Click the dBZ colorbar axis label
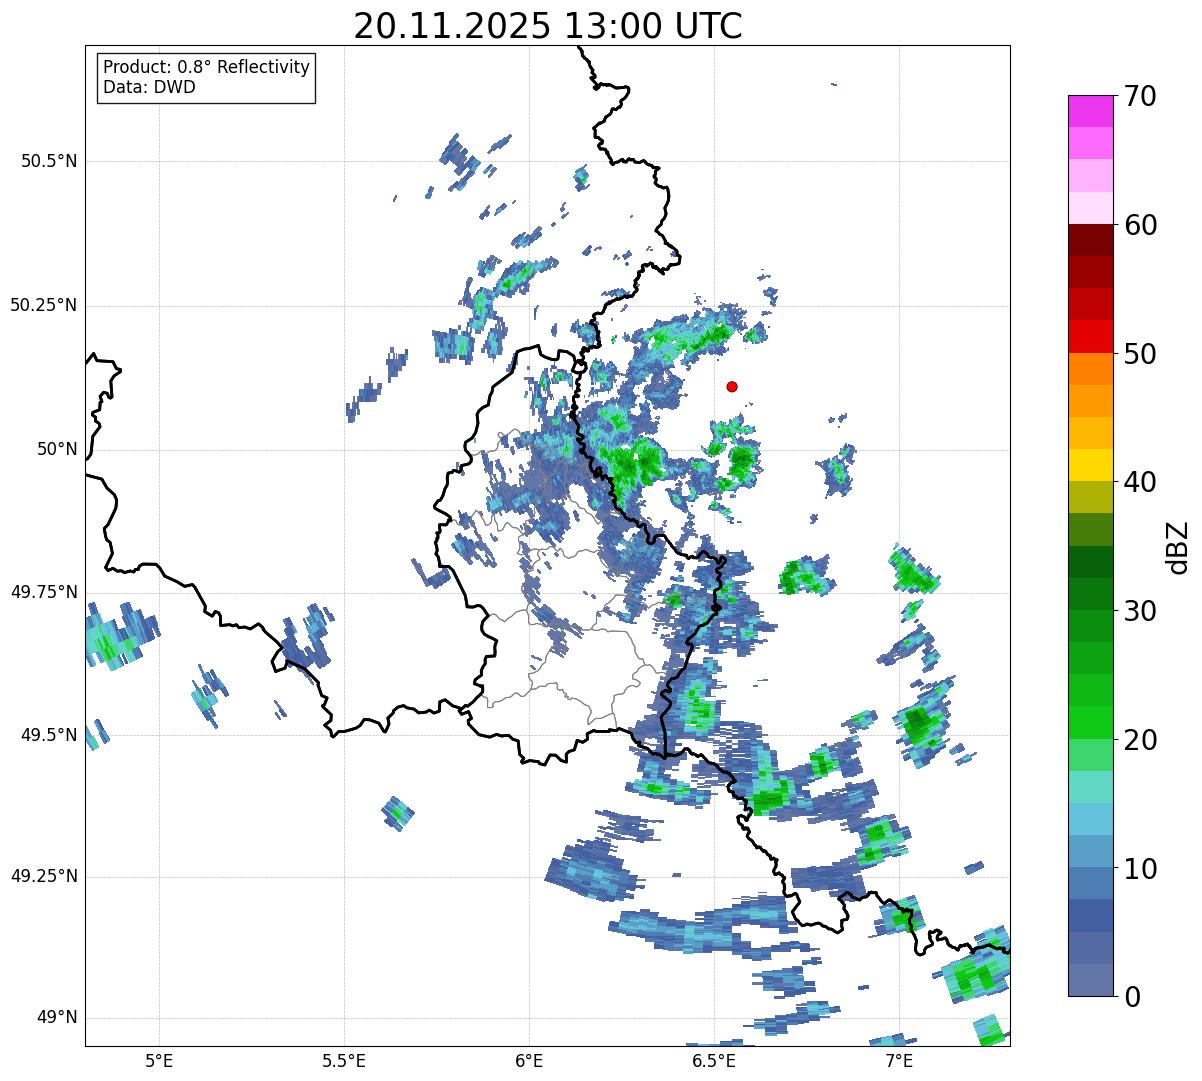The image size is (1202, 1081). (1178, 546)
